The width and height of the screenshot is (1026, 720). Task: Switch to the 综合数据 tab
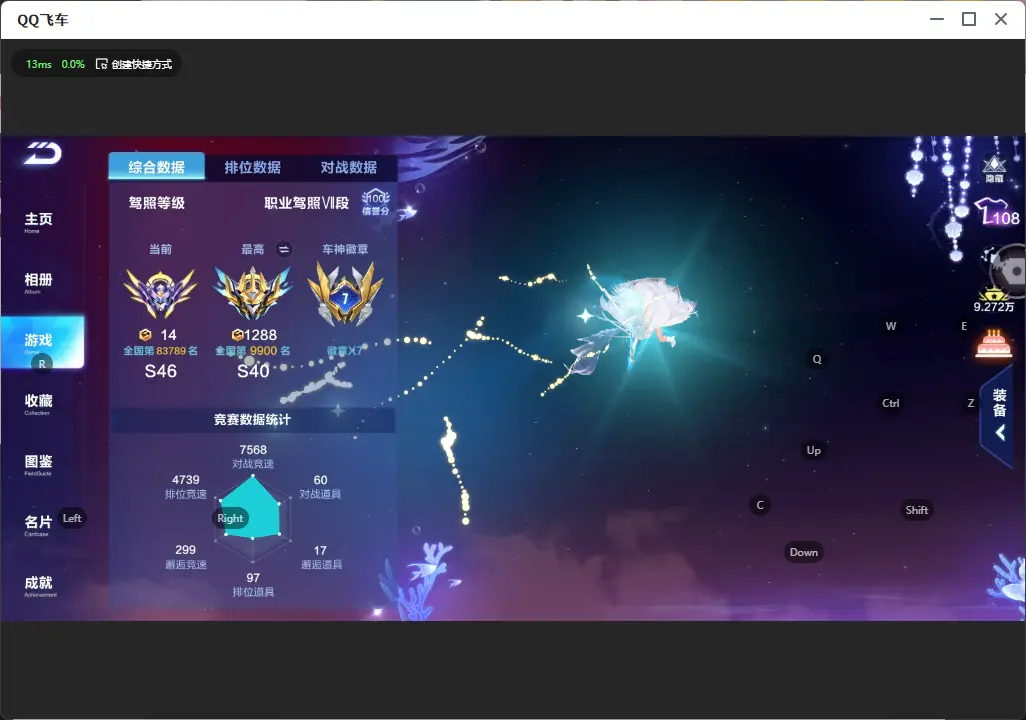(156, 167)
